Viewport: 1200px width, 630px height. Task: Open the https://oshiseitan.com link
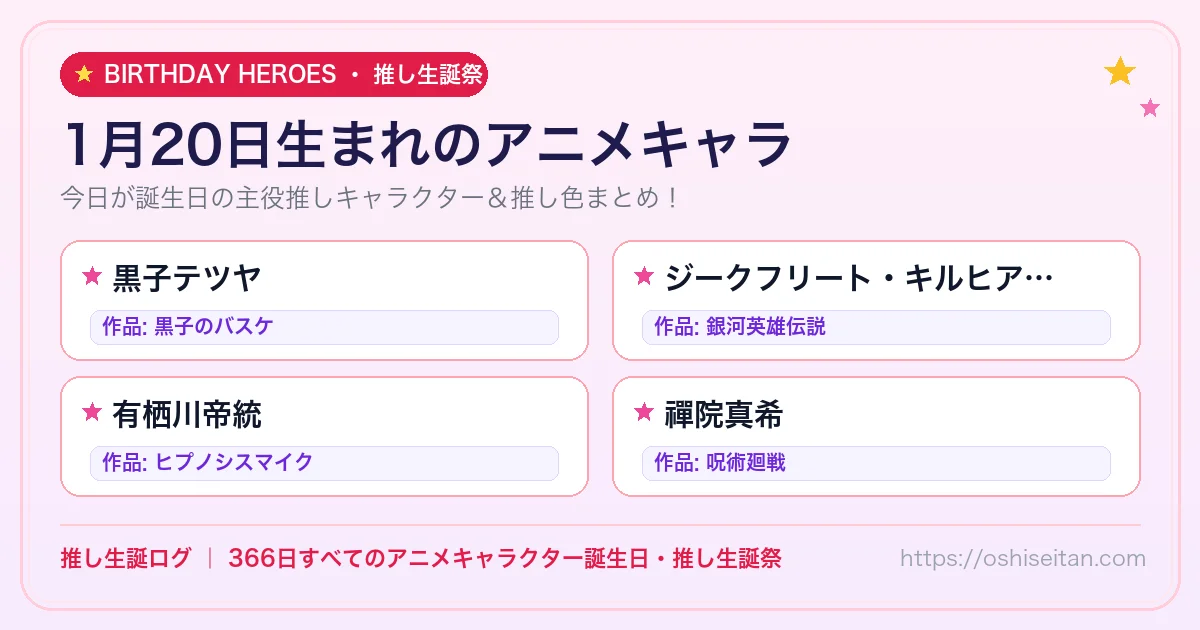pos(1023,558)
